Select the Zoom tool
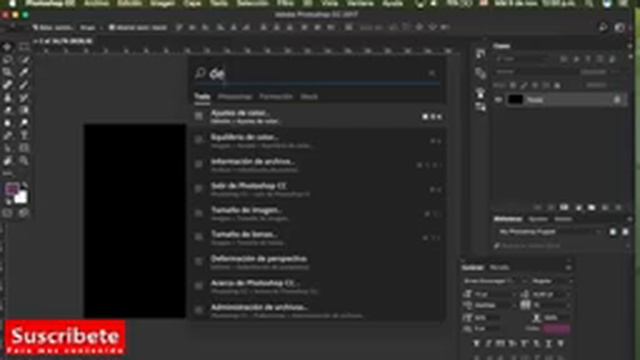The image size is (640, 360). click(x=24, y=161)
